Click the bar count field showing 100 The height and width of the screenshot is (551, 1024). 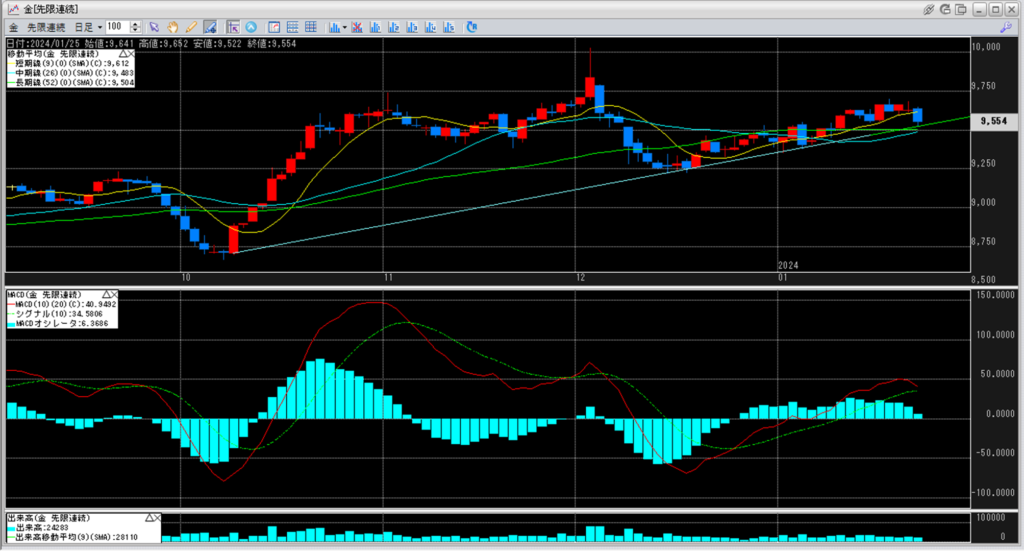(115, 26)
